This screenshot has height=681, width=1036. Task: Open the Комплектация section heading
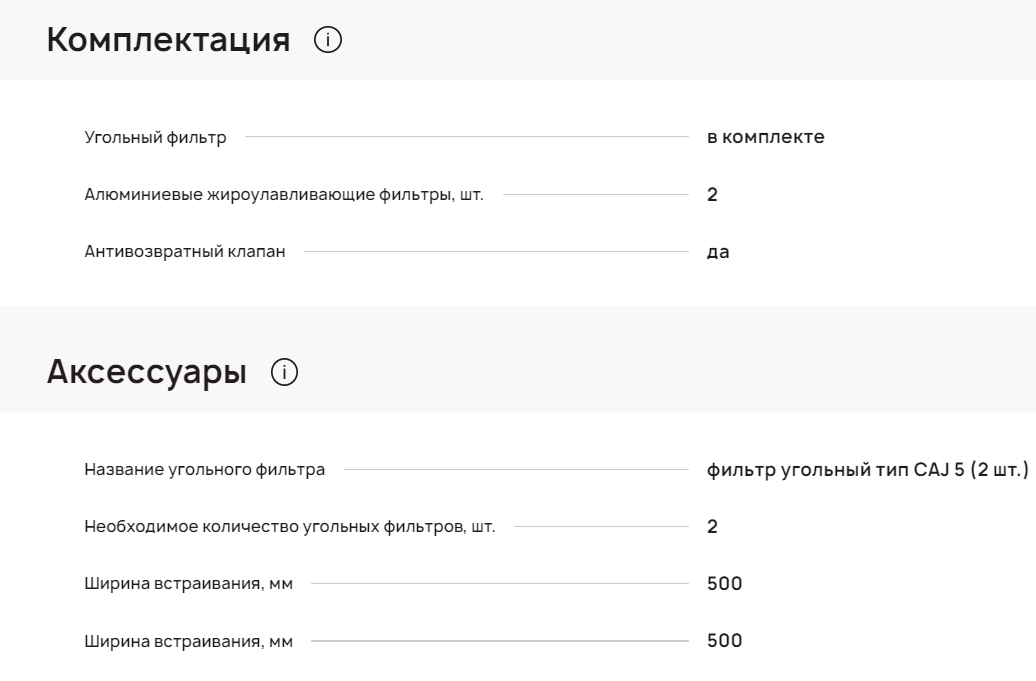pos(168,40)
